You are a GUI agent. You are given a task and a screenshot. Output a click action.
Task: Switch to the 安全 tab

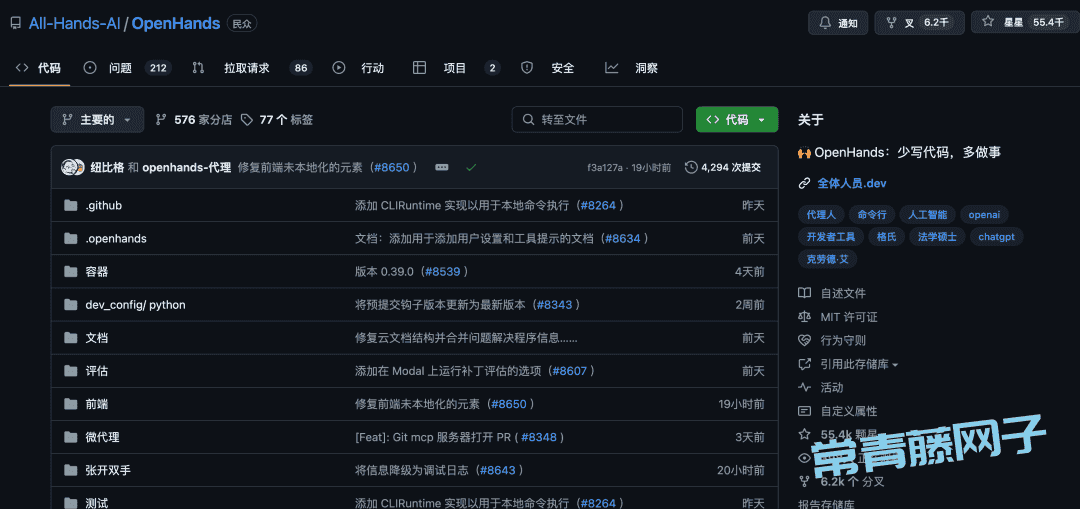[x=548, y=67]
